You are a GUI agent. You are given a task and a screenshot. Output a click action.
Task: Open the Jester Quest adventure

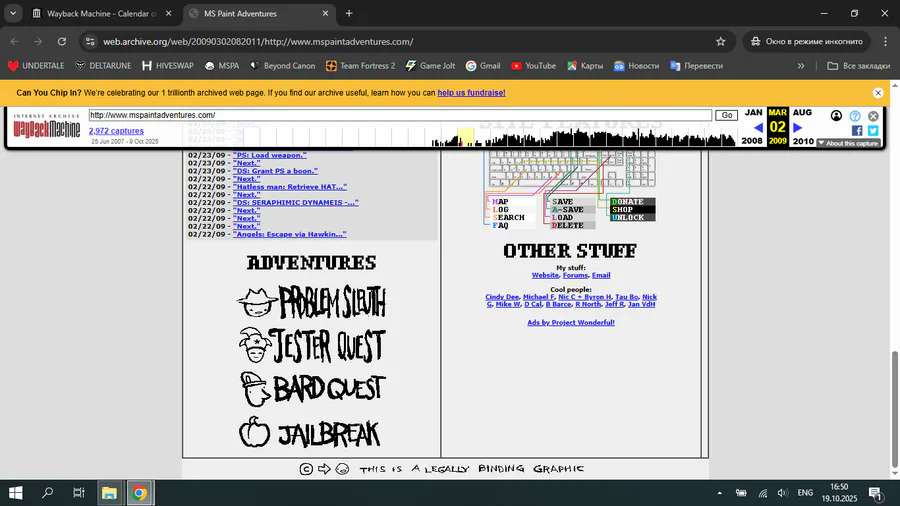pyautogui.click(x=312, y=345)
